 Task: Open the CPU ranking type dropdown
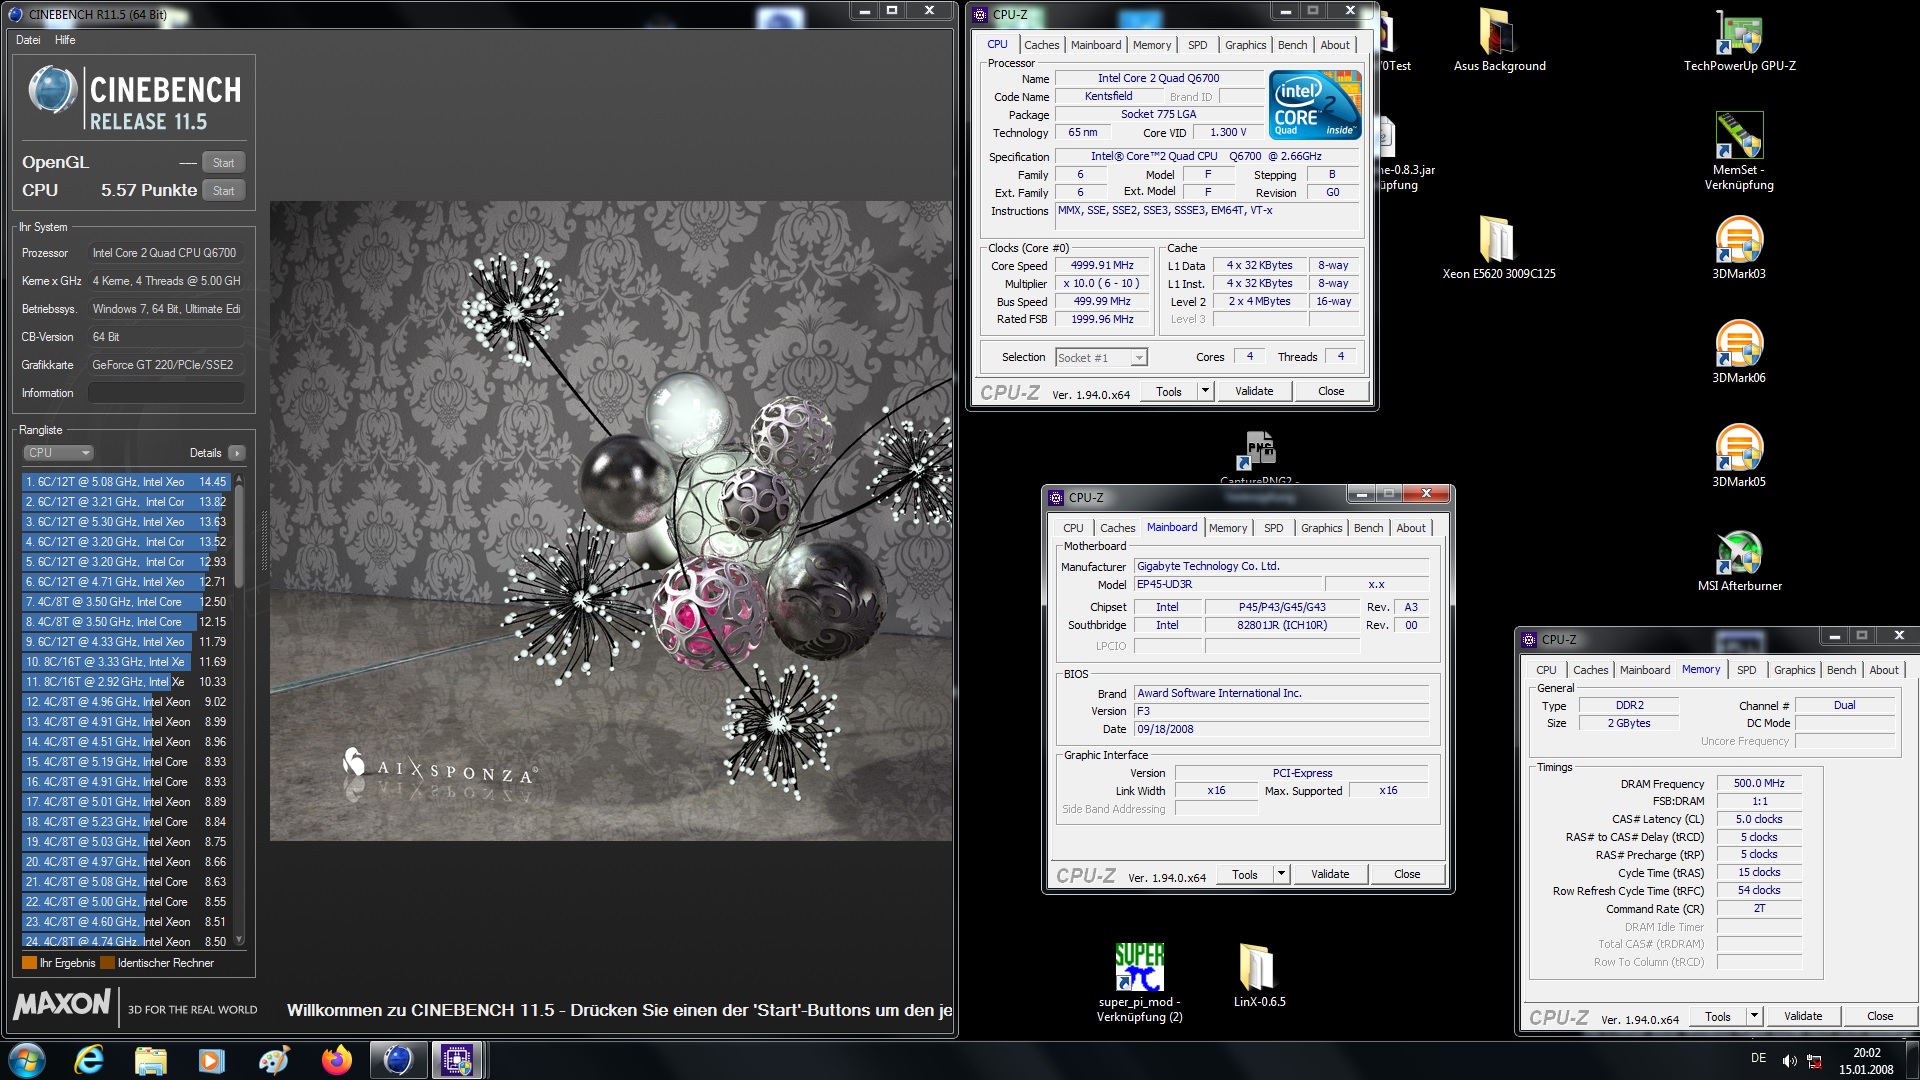coord(58,453)
